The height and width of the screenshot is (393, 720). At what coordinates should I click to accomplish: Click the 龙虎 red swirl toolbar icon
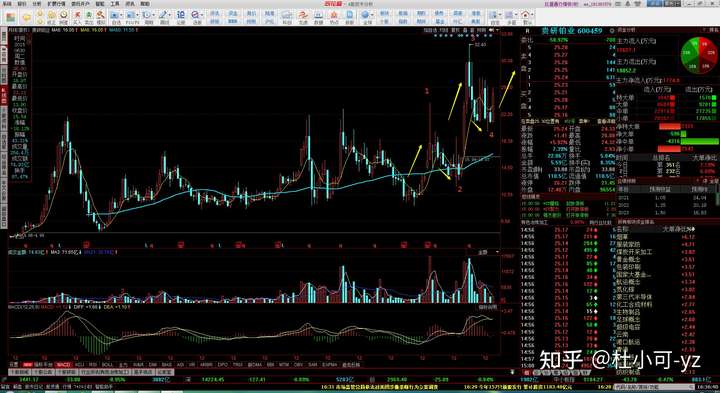tap(303, 16)
